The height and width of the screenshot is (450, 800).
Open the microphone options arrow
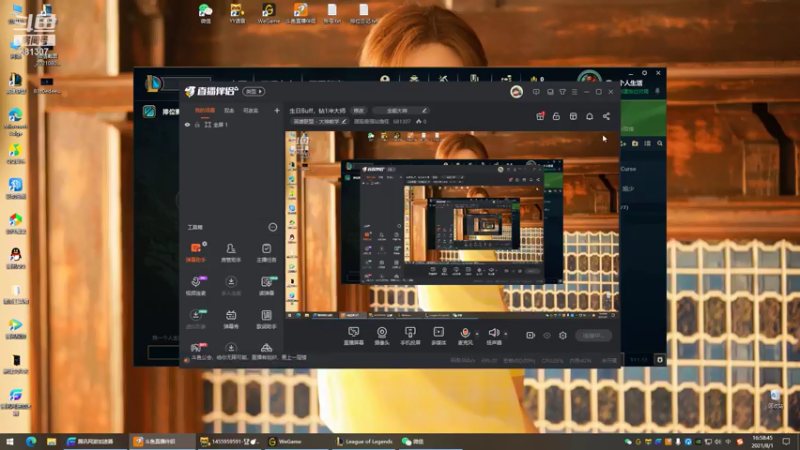[477, 334]
